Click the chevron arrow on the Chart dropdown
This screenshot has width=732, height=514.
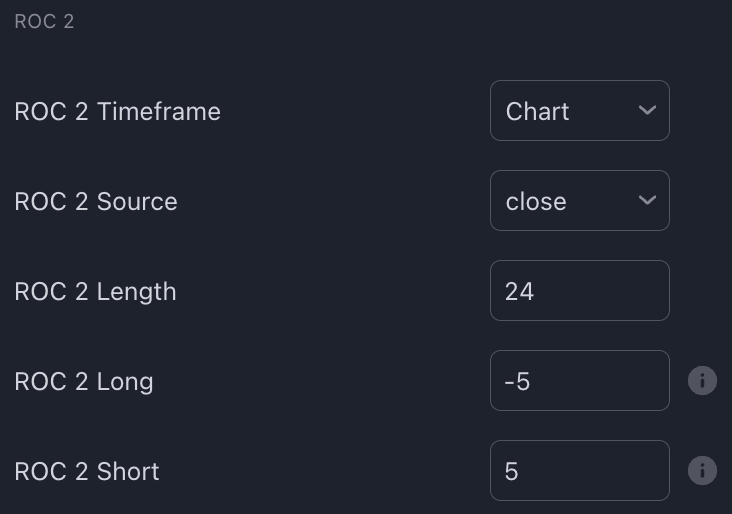click(647, 111)
